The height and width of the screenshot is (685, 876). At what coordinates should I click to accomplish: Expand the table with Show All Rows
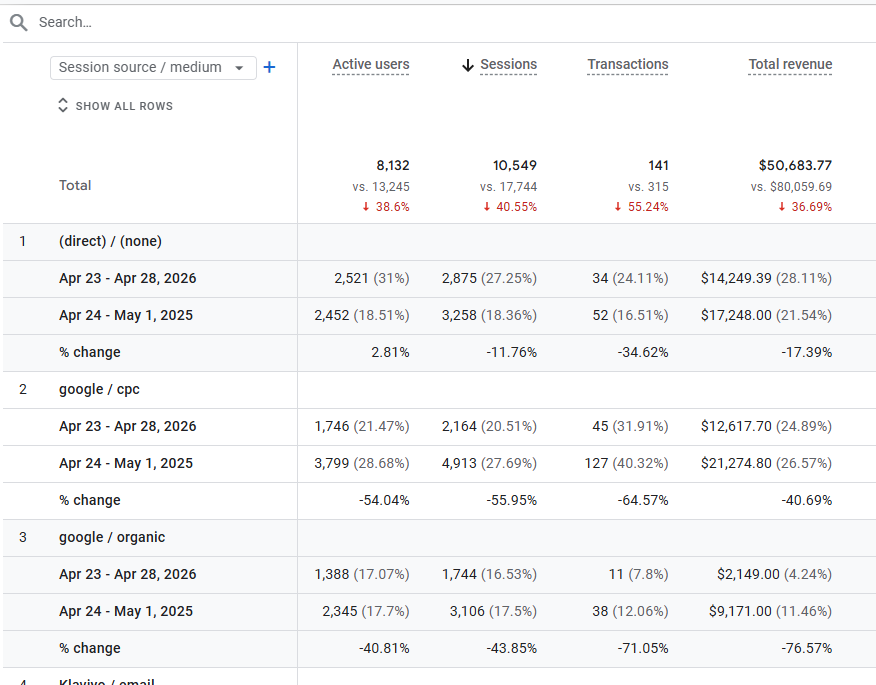click(115, 106)
